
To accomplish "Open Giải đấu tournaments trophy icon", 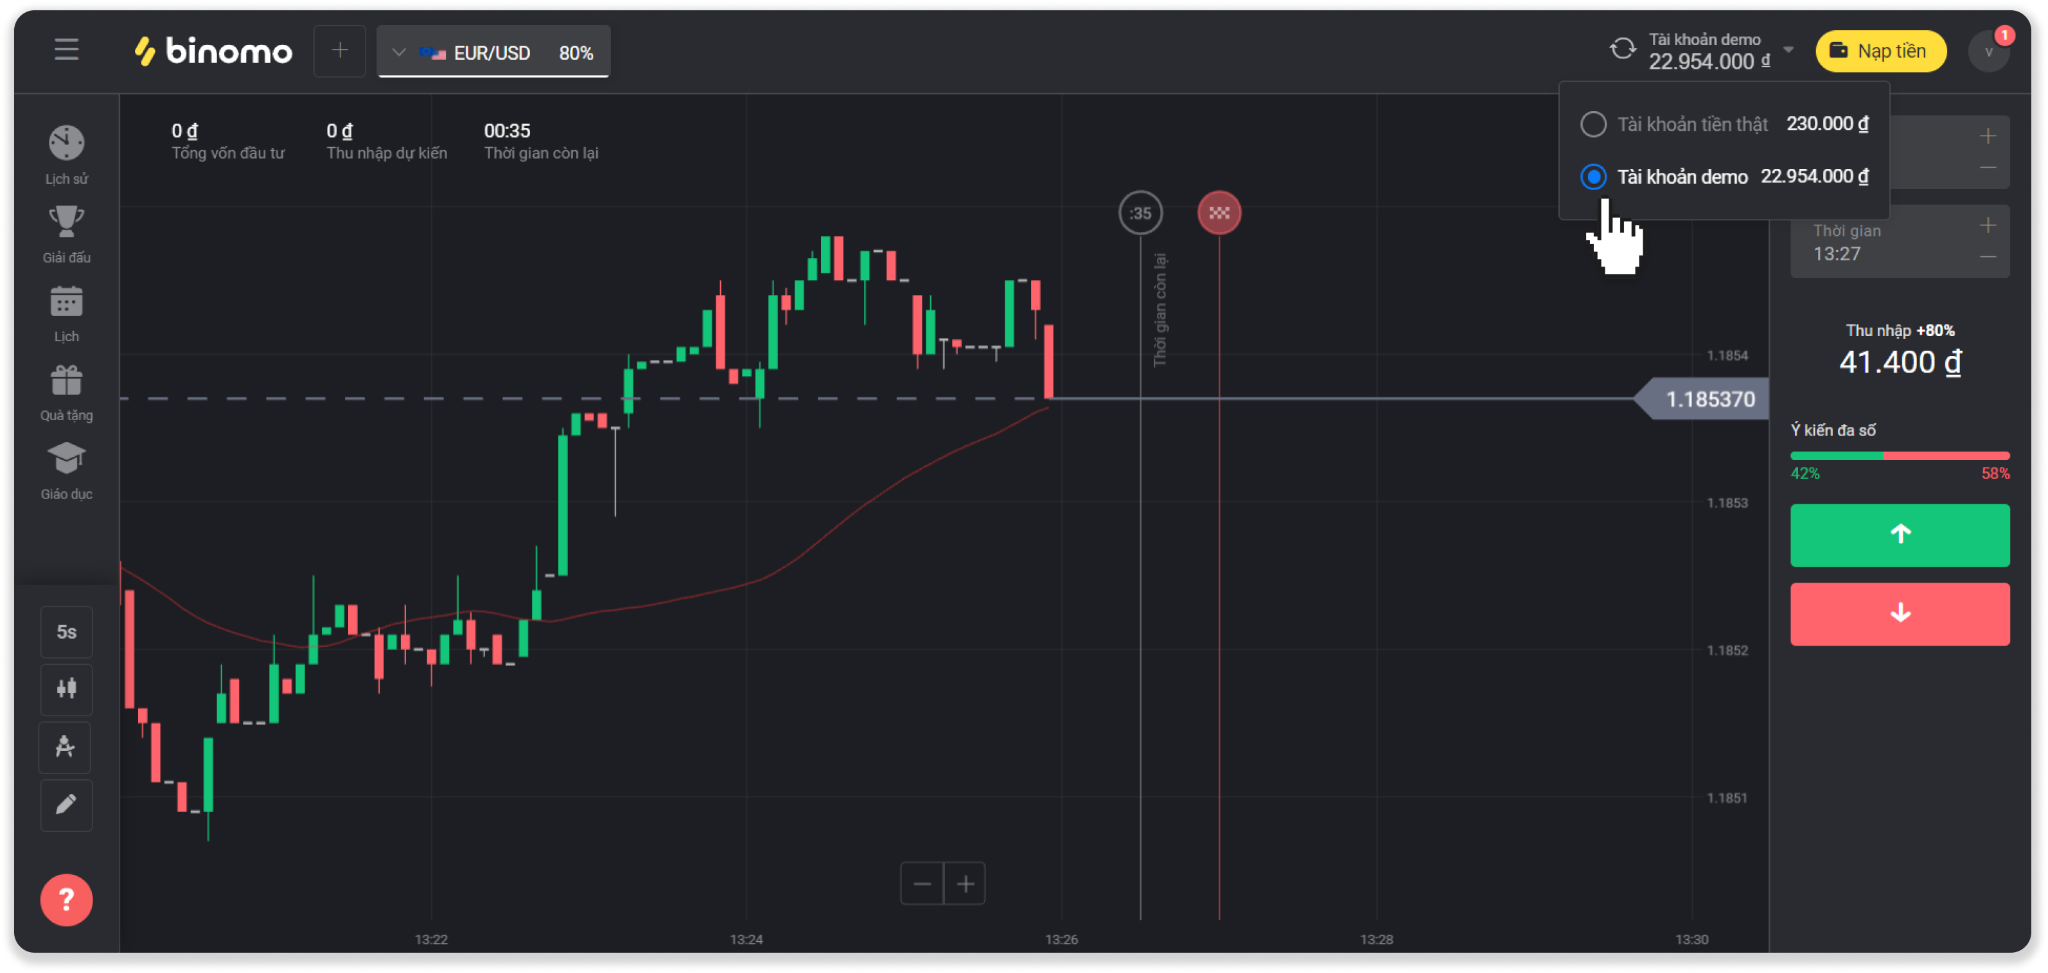I will pos(66,222).
